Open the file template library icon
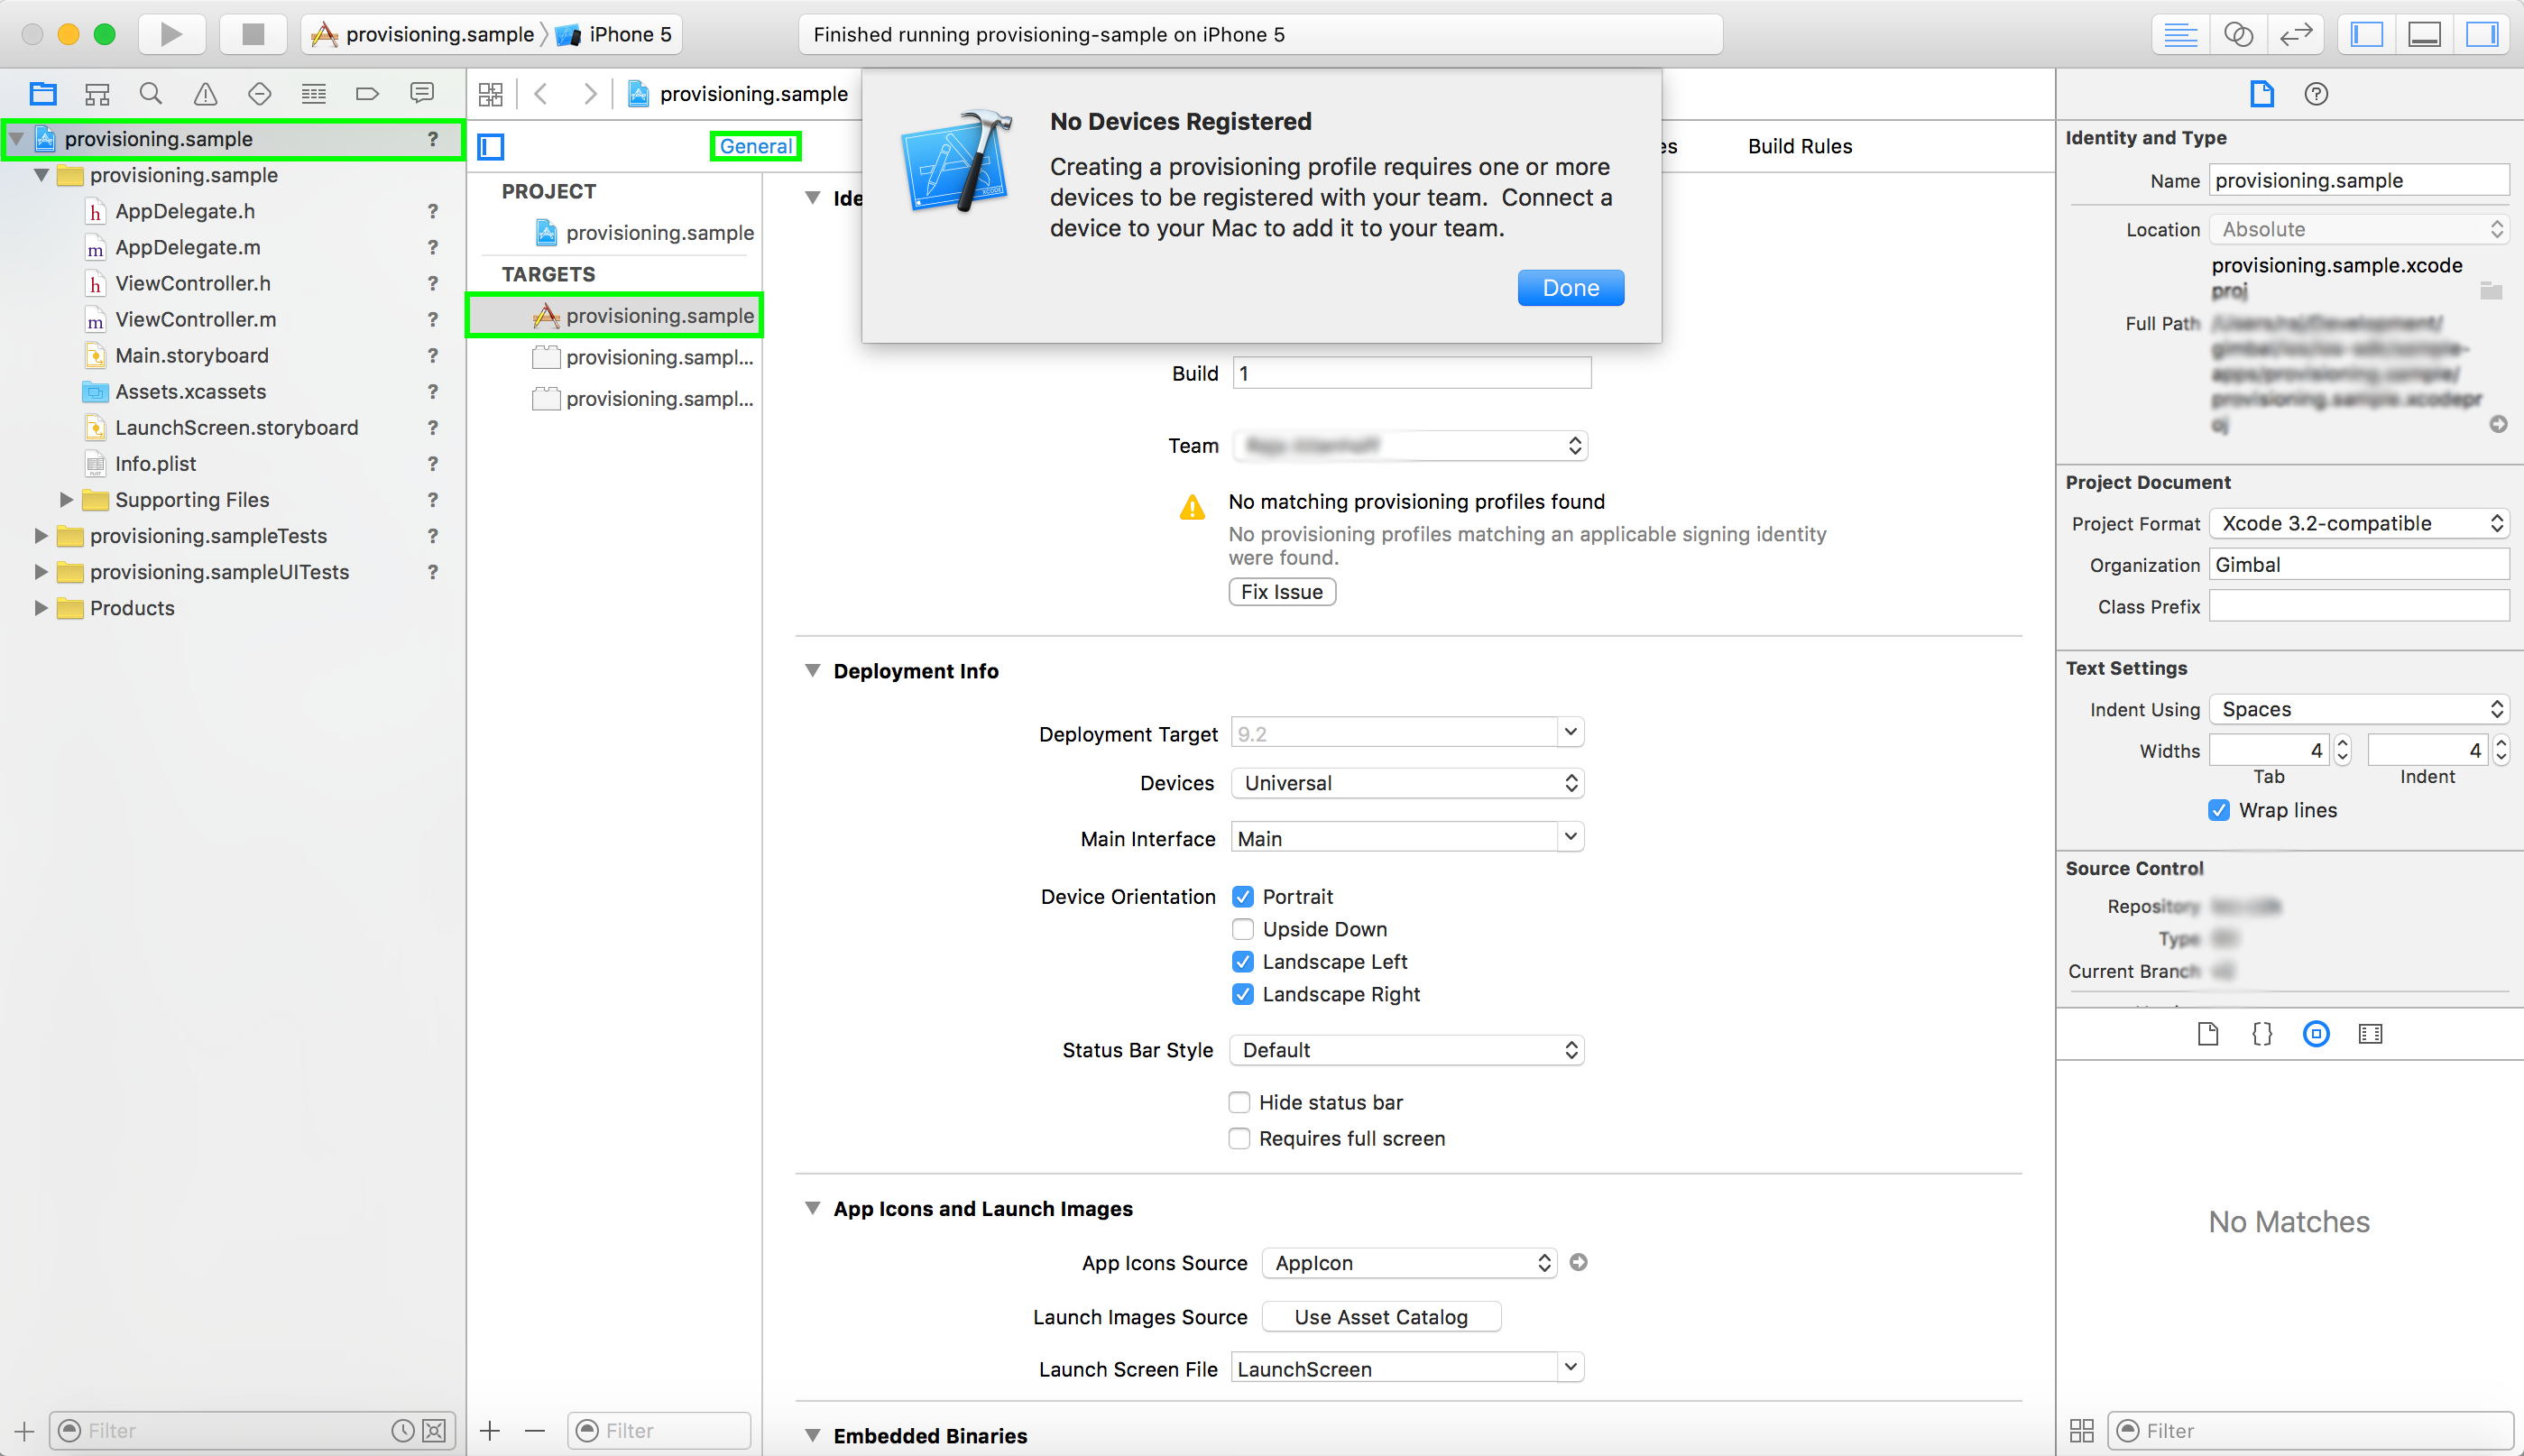The image size is (2524, 1456). click(x=2208, y=1034)
